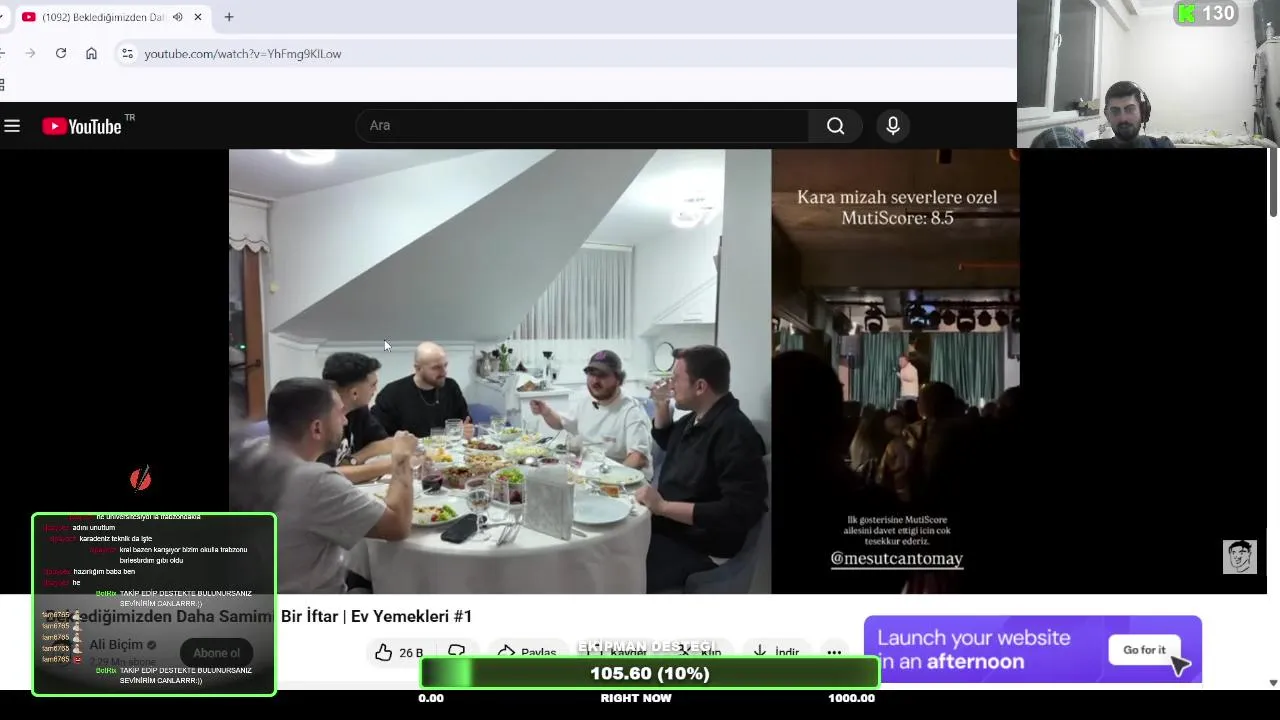Click the viewer count 130

(x=1218, y=14)
